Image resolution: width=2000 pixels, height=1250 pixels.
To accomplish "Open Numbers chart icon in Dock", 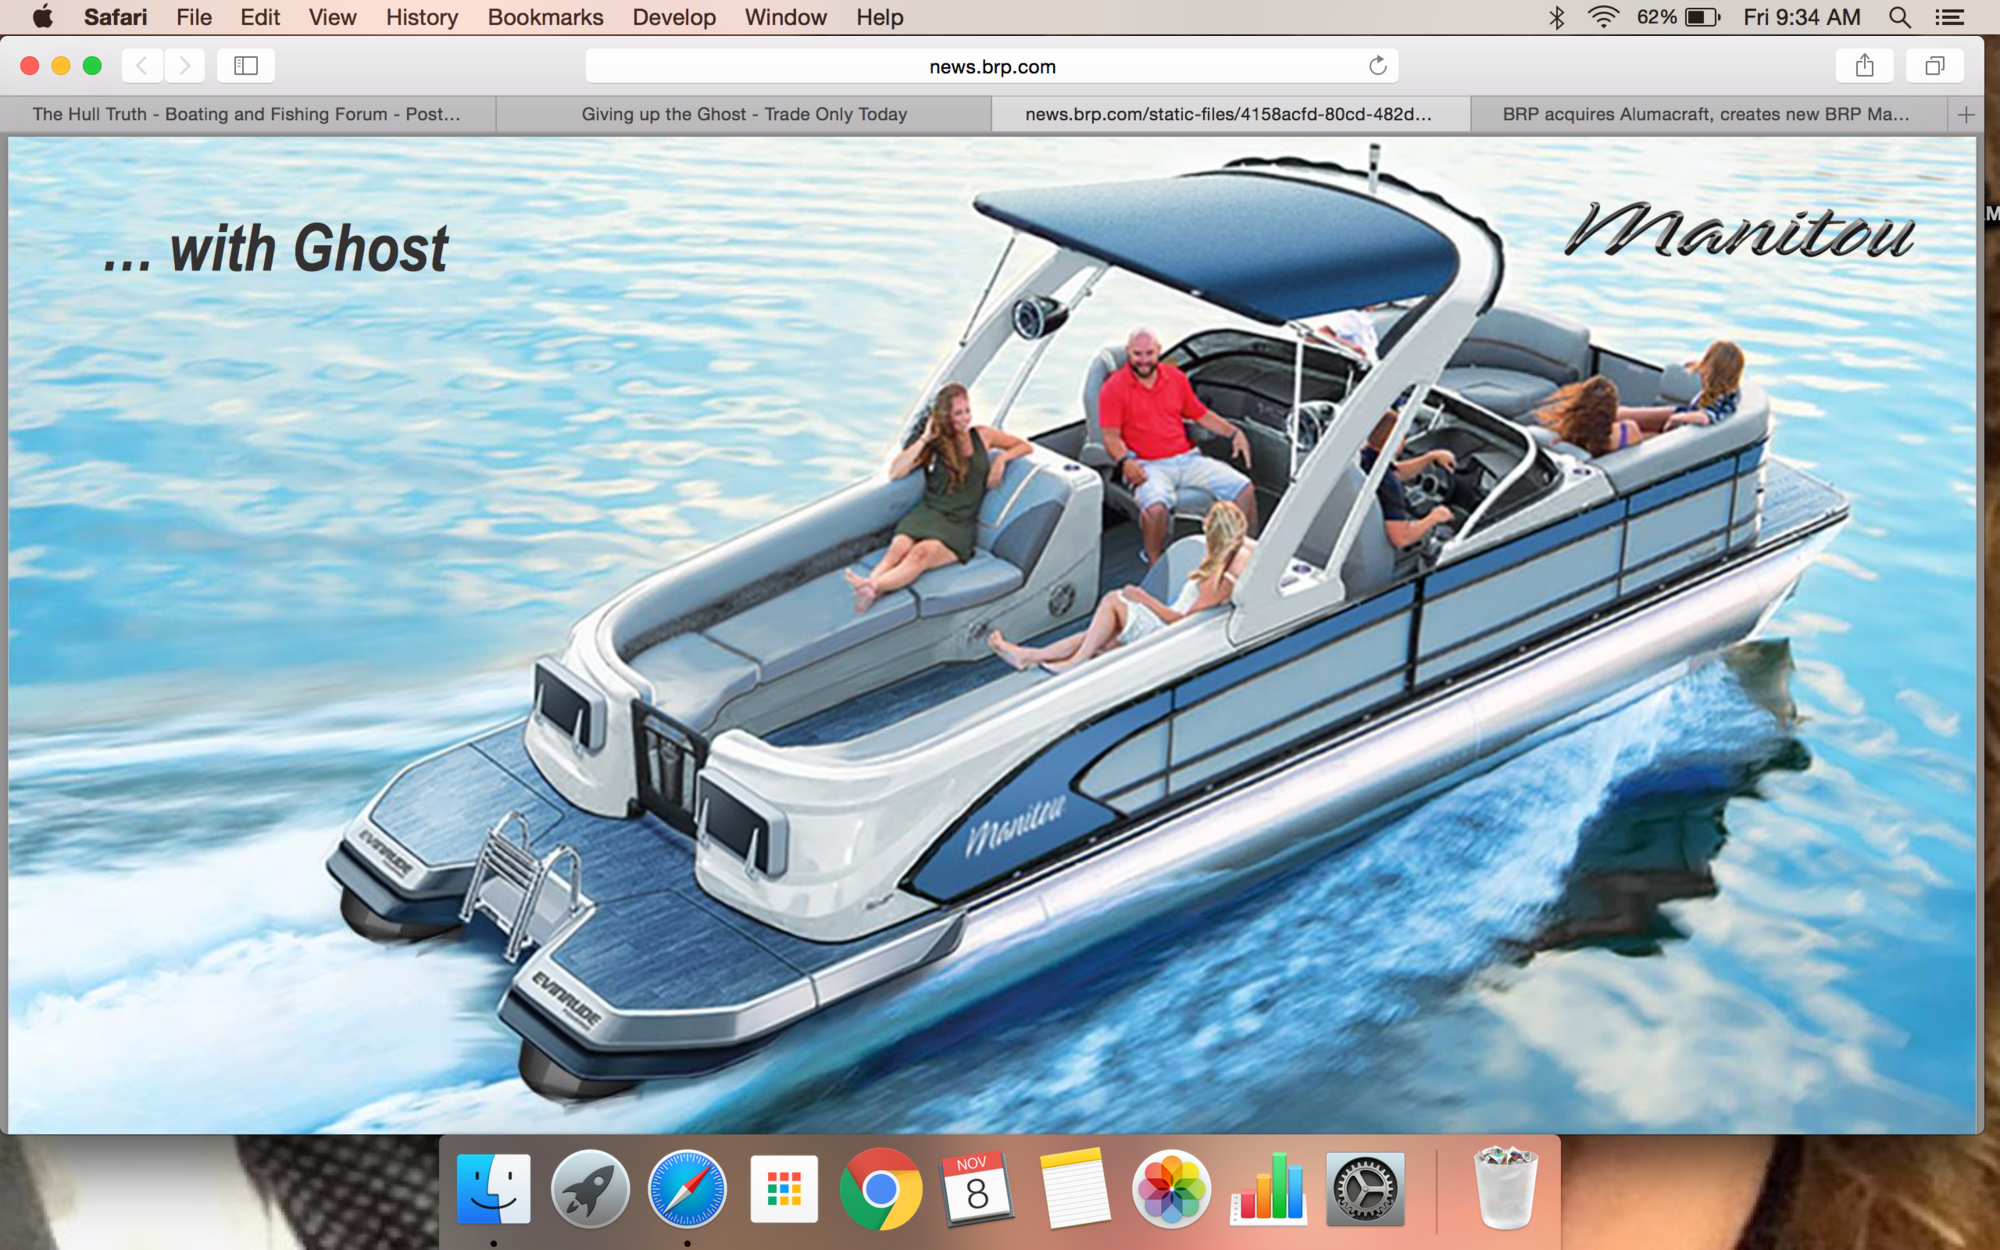I will [1268, 1189].
